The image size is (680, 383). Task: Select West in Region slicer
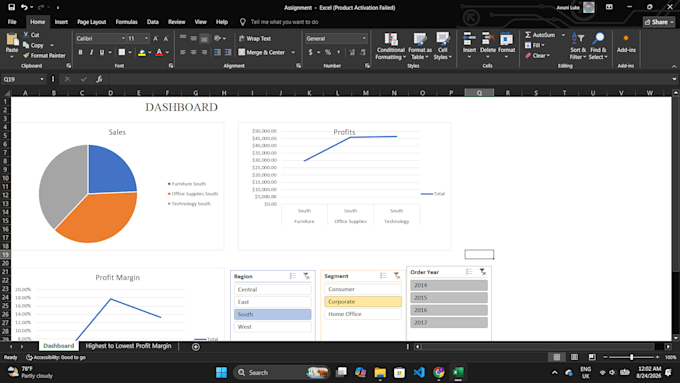pos(272,327)
